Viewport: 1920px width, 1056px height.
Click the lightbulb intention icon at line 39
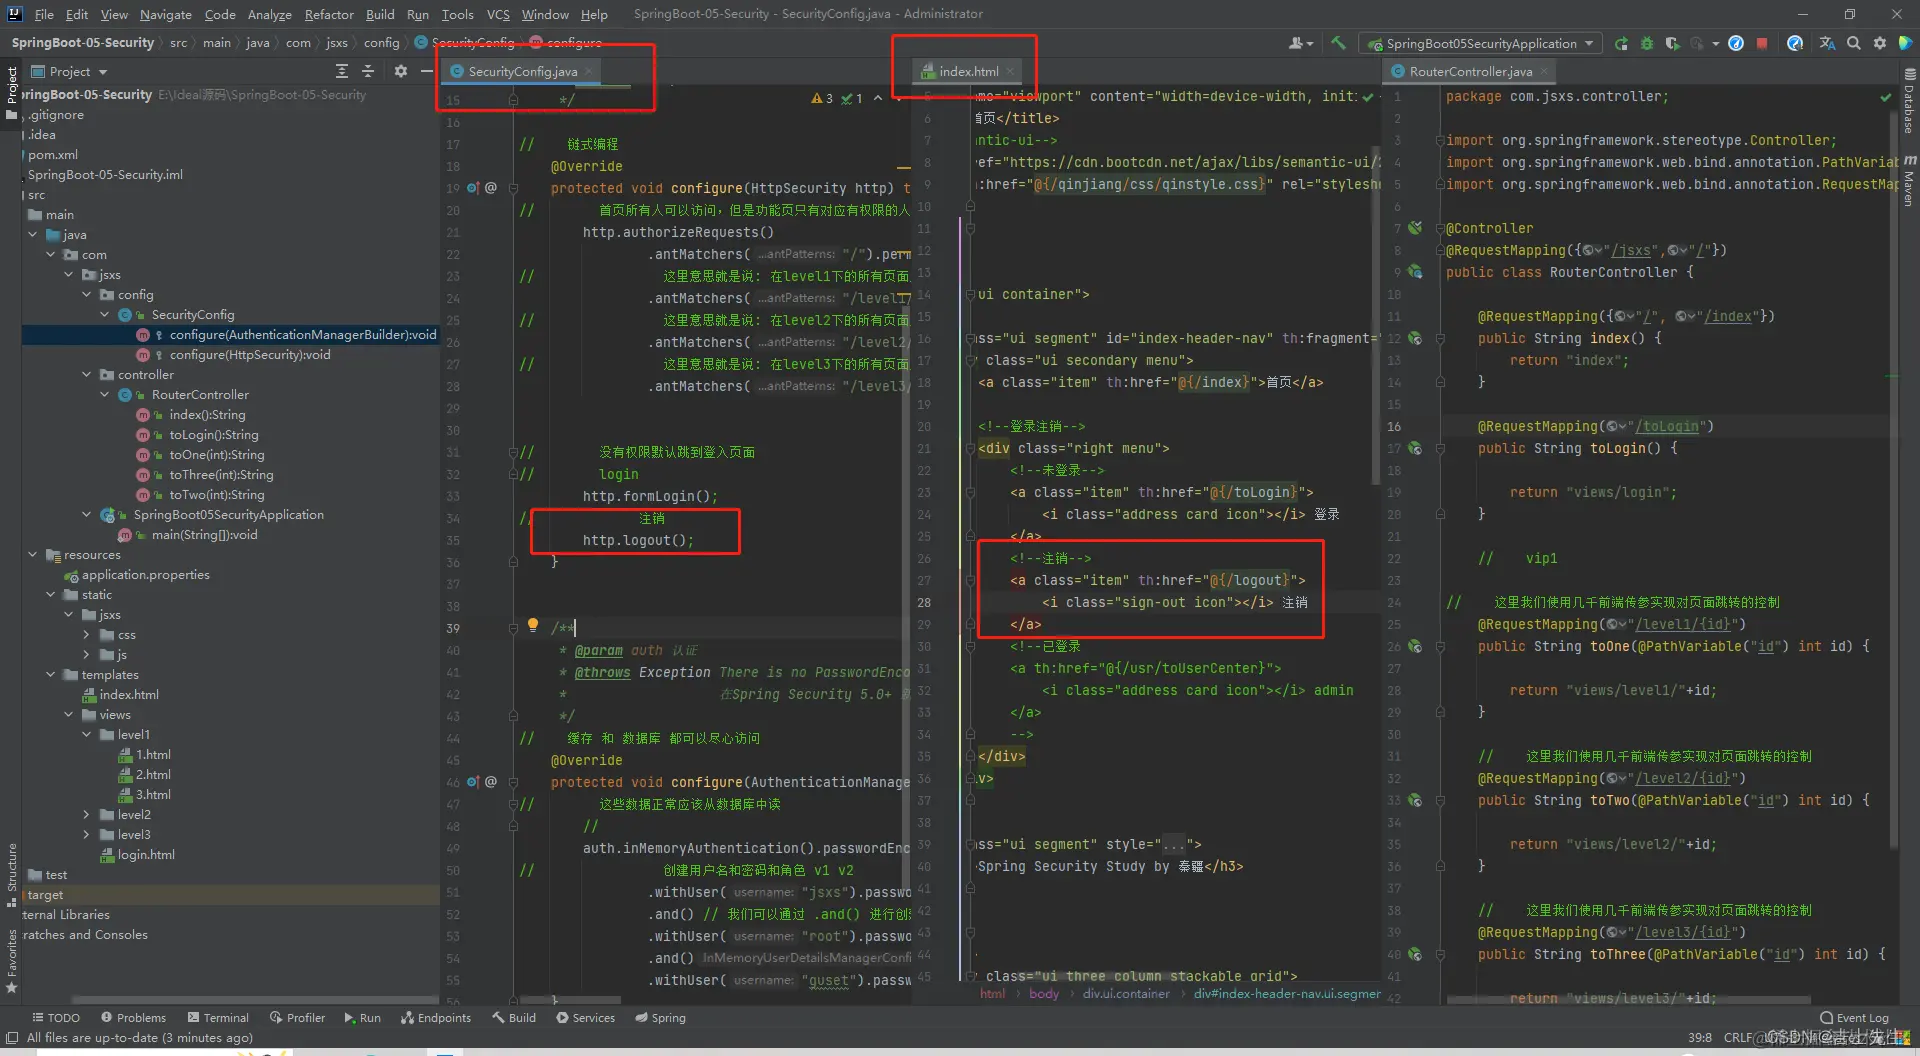[533, 626]
